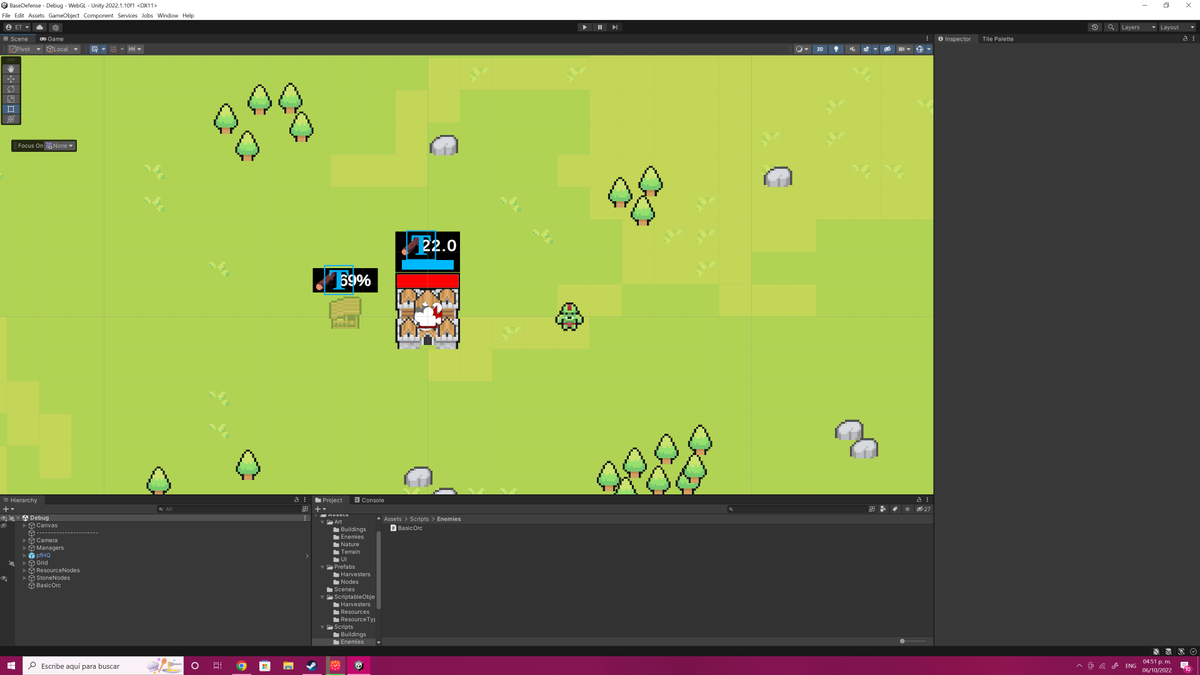Collapse the Prefabs folder in Project tree

click(323, 567)
